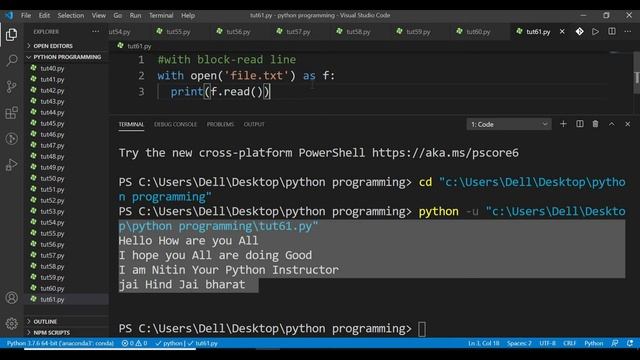This screenshot has height=360, width=640.
Task: Select tut61.py in the file explorer
Action: coord(67,299)
